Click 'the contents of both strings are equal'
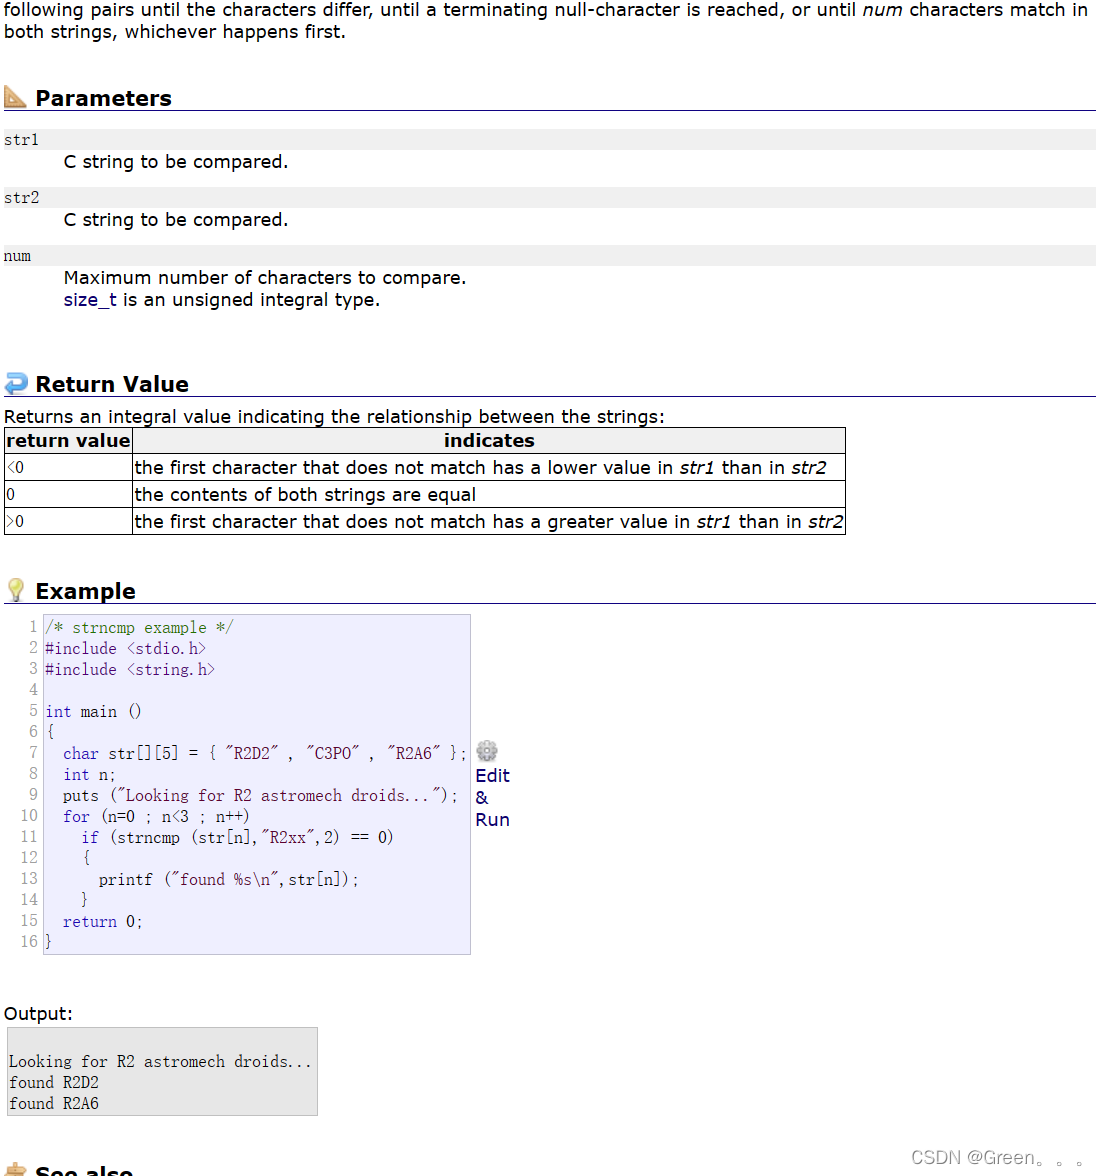The width and height of the screenshot is (1097, 1176). [x=305, y=495]
